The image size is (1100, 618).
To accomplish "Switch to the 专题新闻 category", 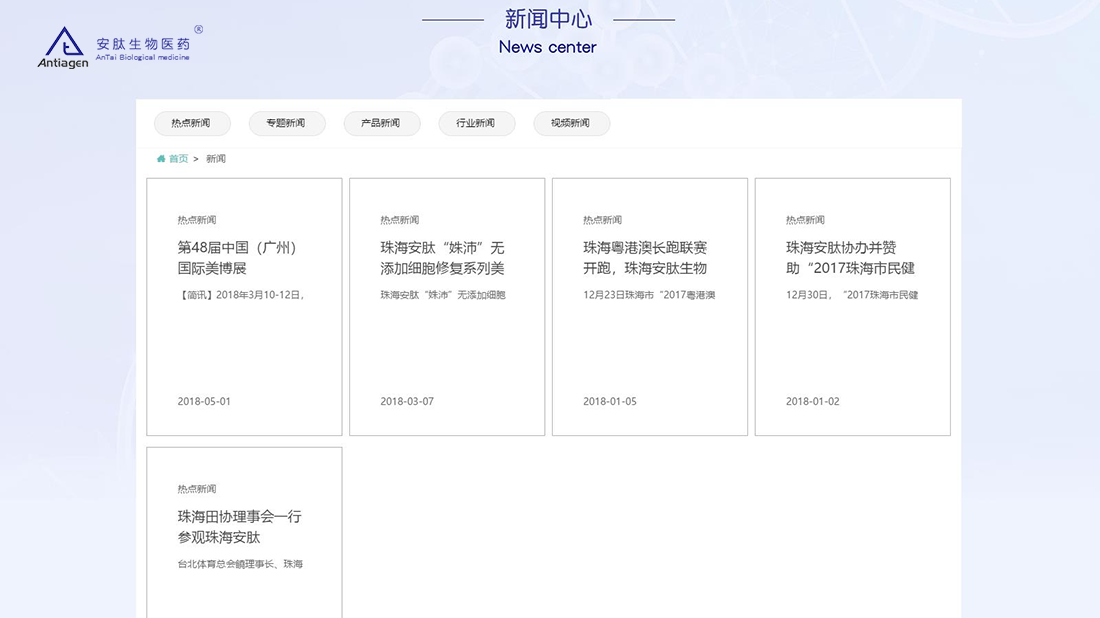I will click(x=287, y=123).
